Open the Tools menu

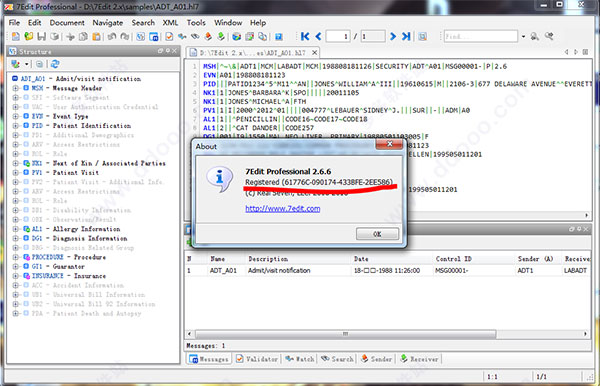[196, 23]
